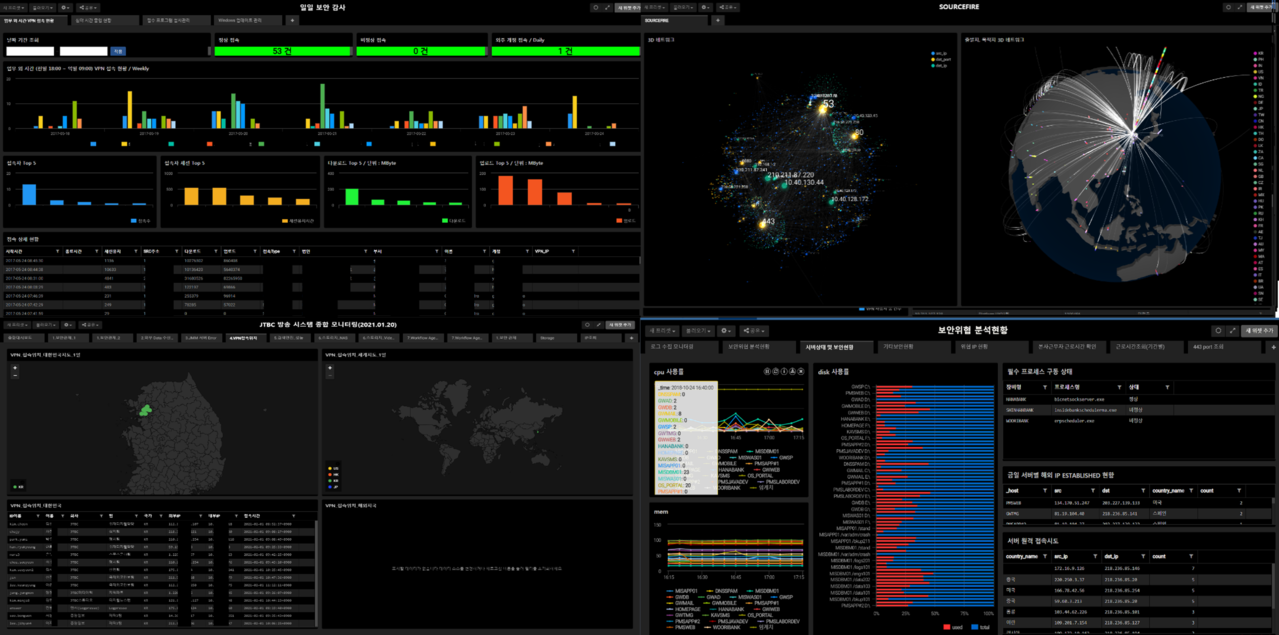The image size is (1279, 635).
Task: Add a new tab in the 보안위협 분석현황 tab bar
Action: 1273,346
